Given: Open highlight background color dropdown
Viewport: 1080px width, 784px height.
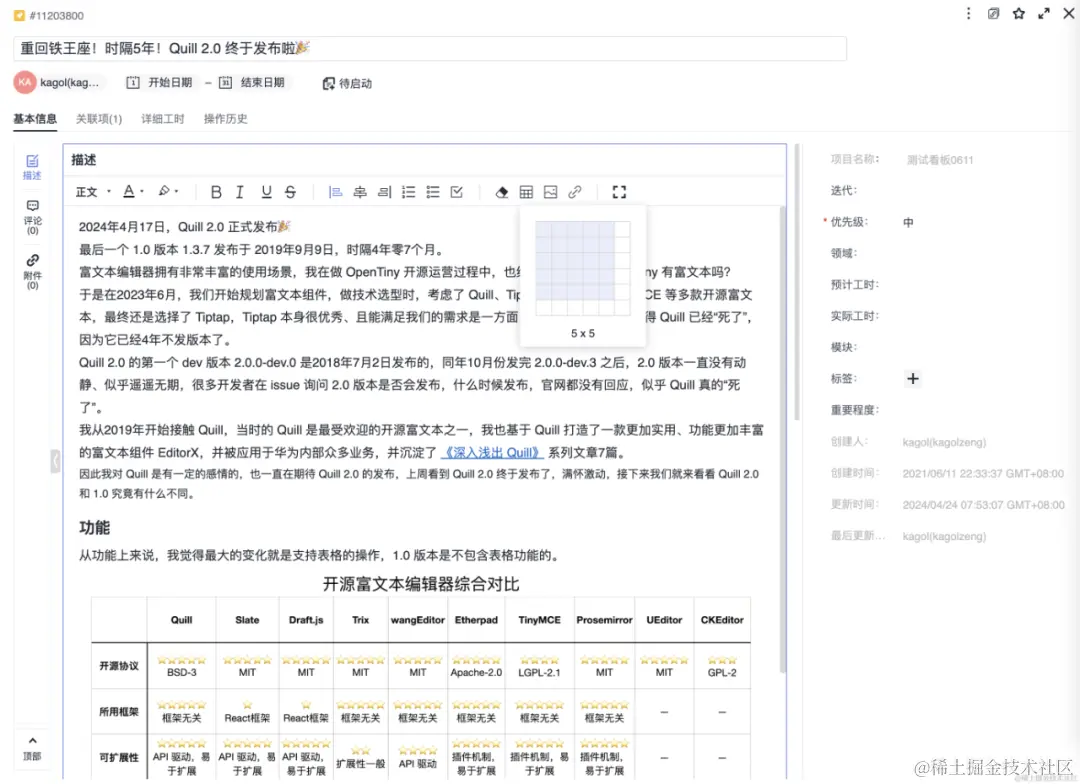Looking at the screenshot, I should point(168,192).
